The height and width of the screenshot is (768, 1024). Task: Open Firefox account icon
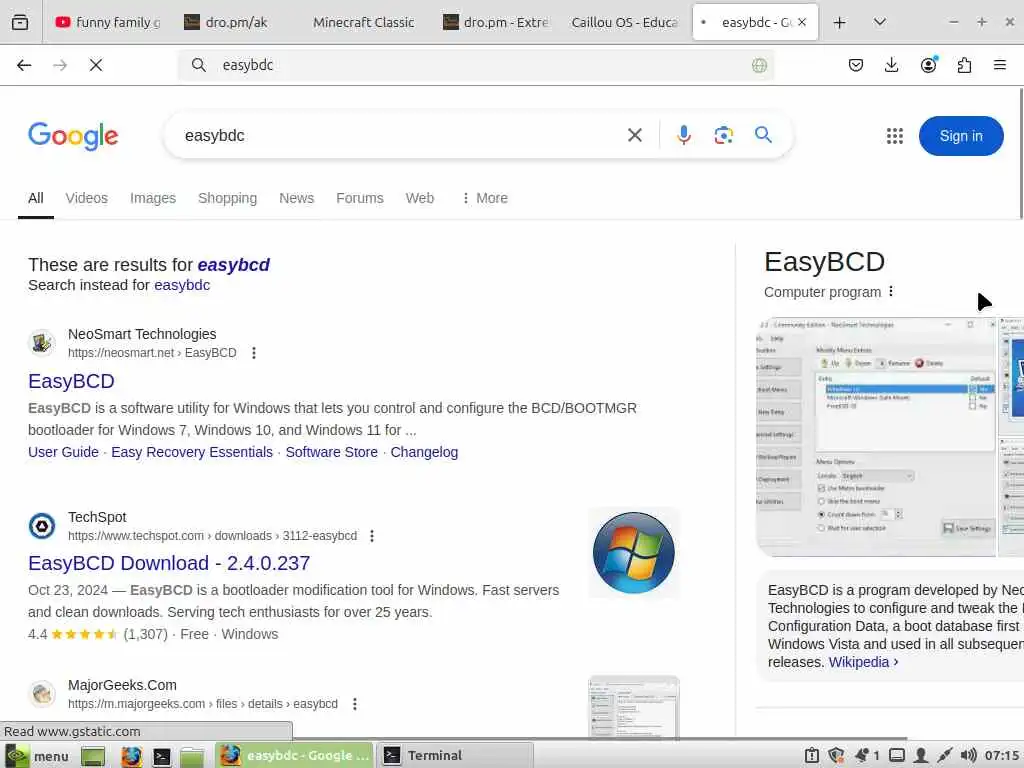pyautogui.click(x=928, y=65)
